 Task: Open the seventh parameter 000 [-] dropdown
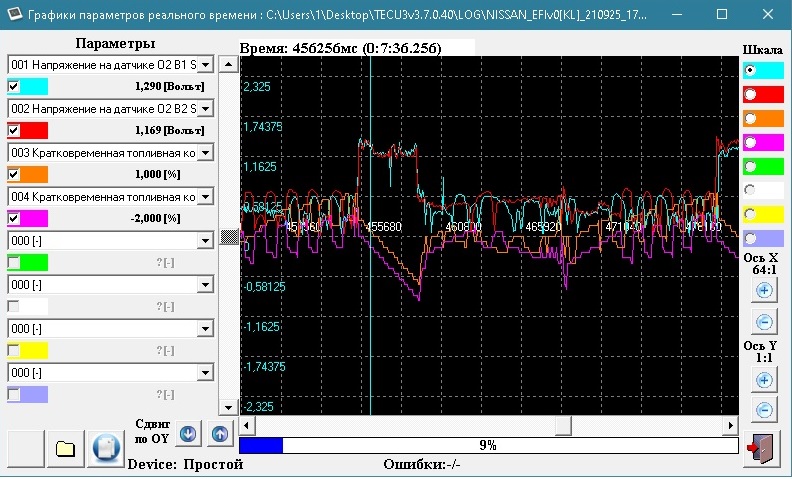point(205,329)
